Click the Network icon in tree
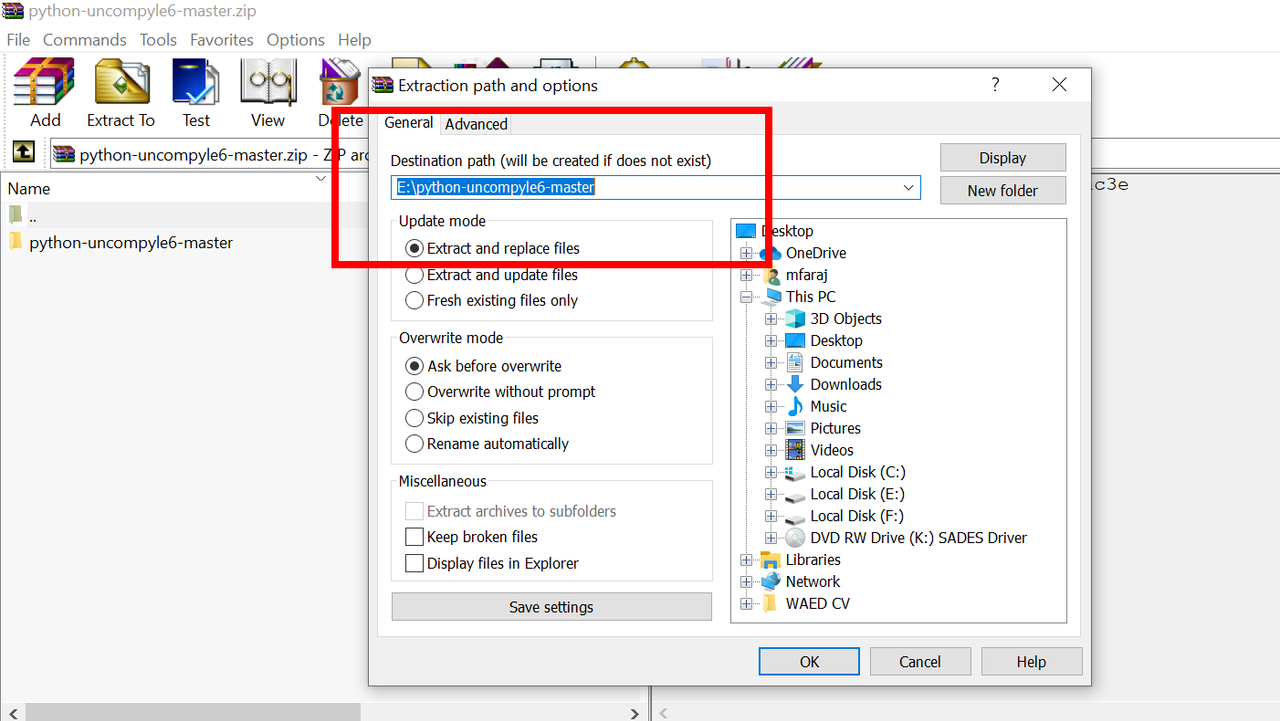1280x721 pixels. pyautogui.click(x=770, y=582)
